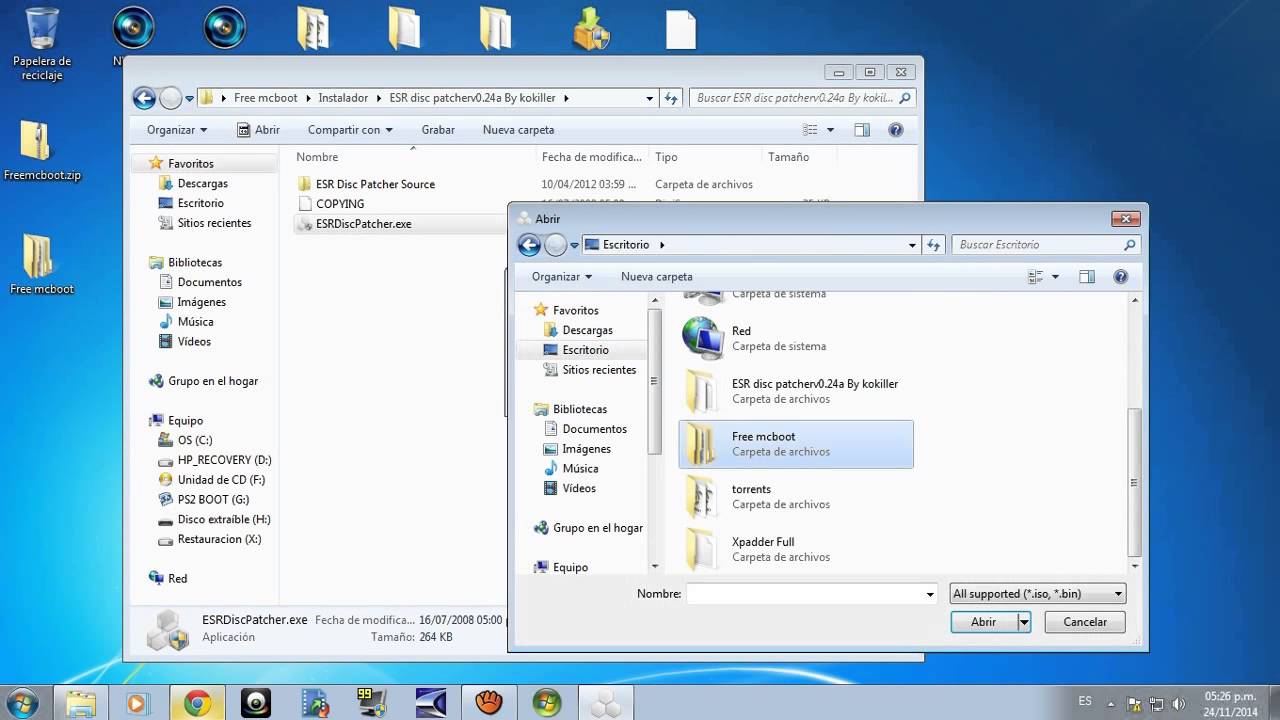Click ES language indicator in taskbar

coord(1085,702)
